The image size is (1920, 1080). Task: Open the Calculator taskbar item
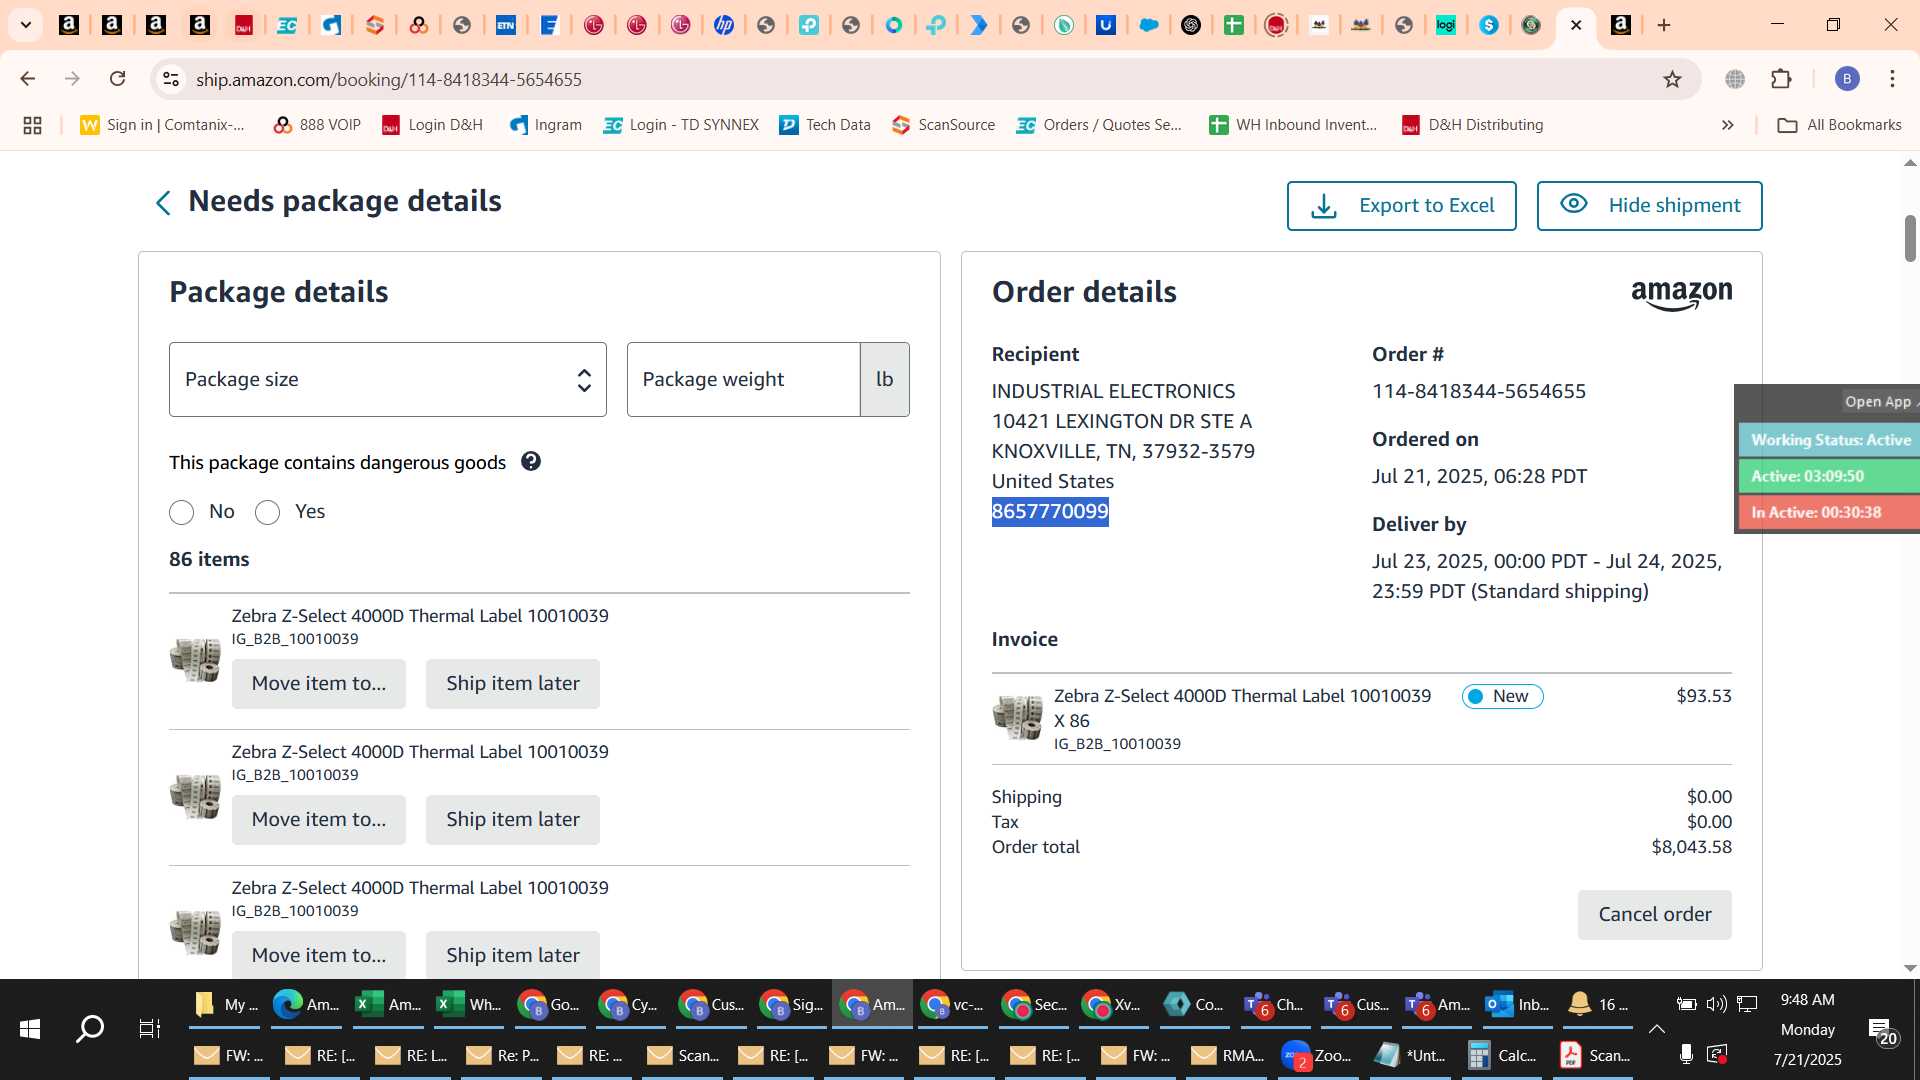point(1503,1055)
